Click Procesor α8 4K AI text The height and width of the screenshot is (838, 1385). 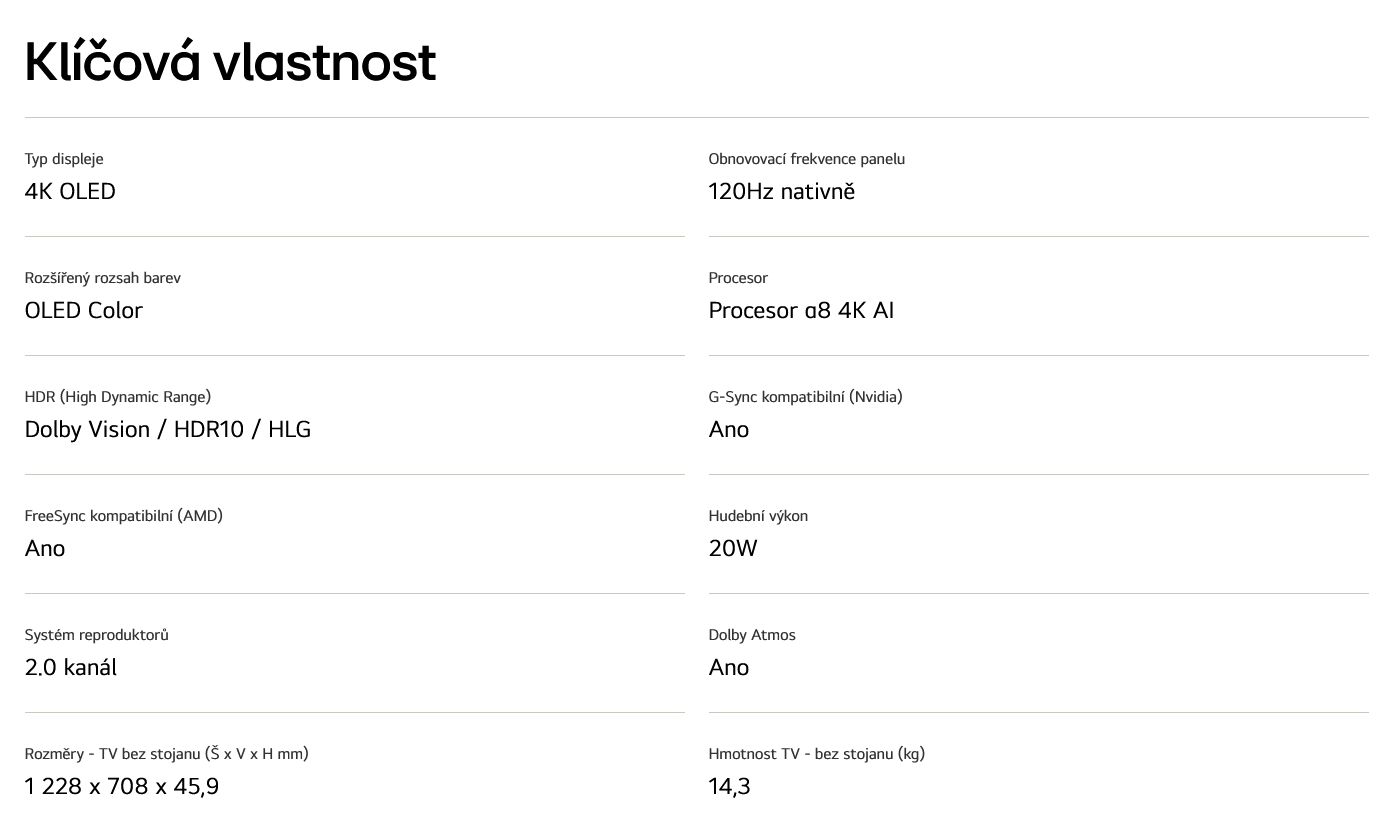801,310
